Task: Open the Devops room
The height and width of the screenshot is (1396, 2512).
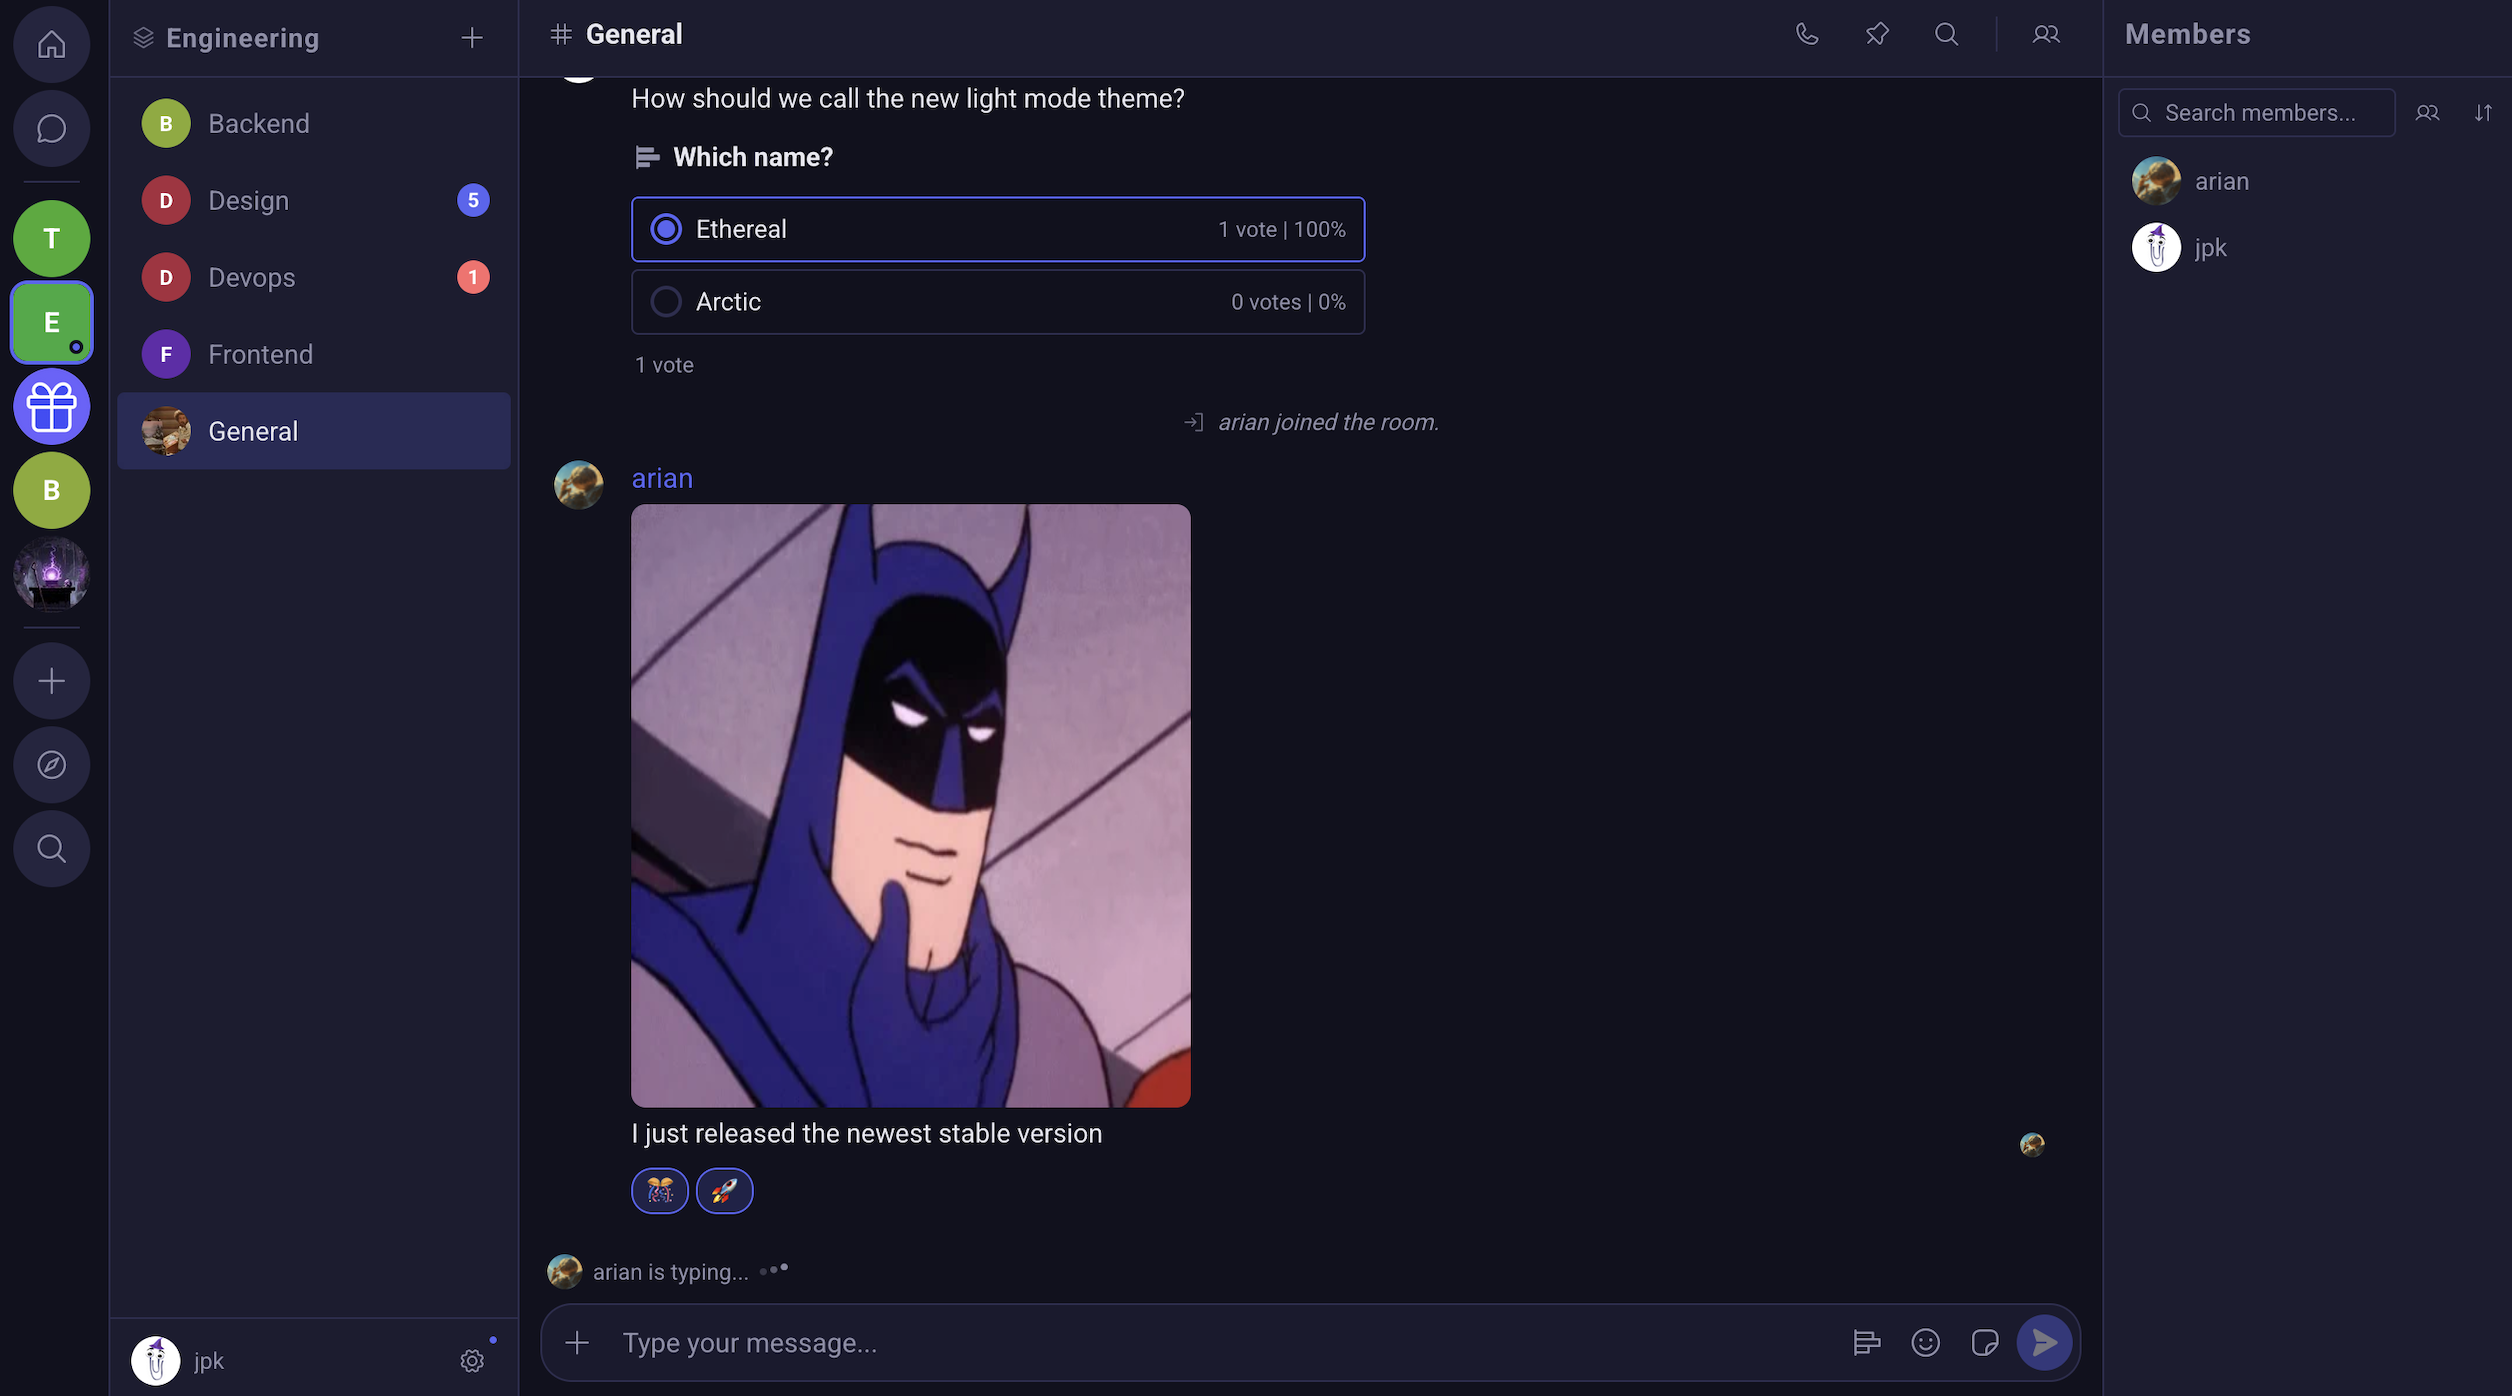Action: coord(314,277)
